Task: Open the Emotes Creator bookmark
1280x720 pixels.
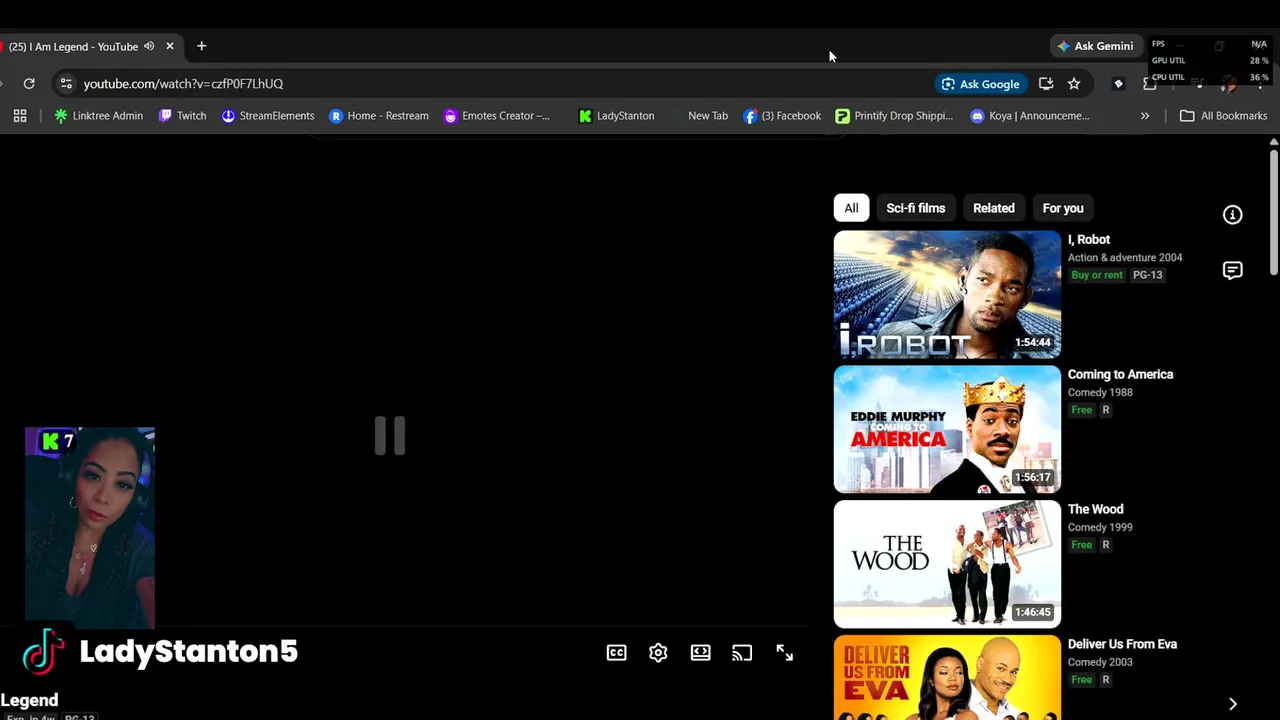Action: click(497, 116)
